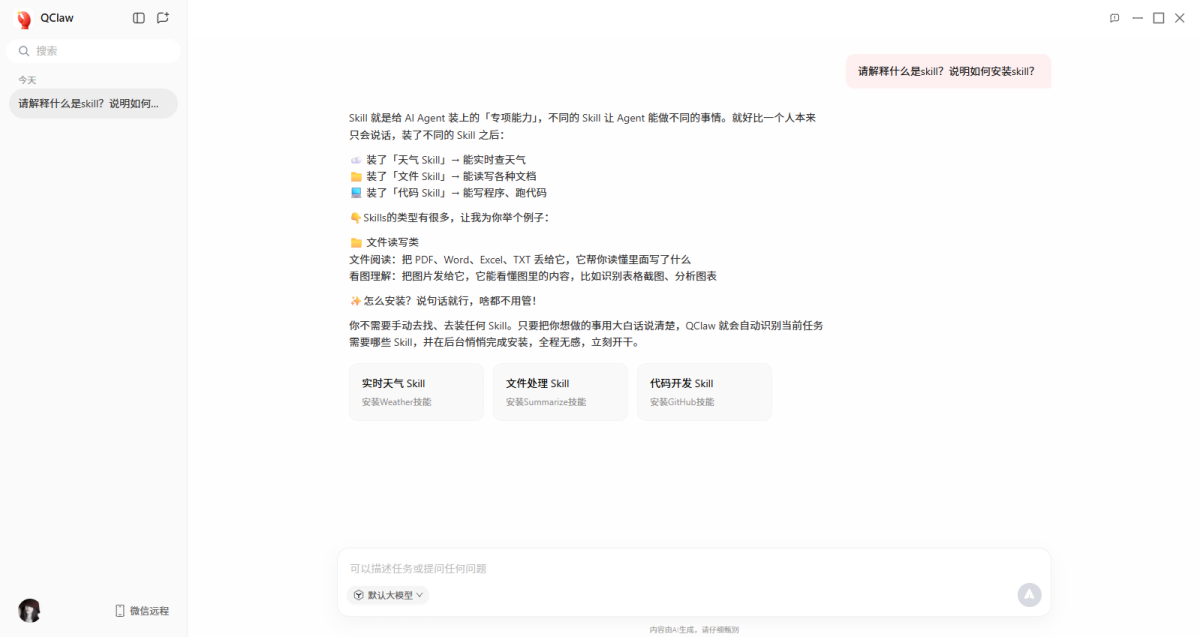Open the 请解释什么是skill conversation in sidebar
This screenshot has height=637, width=1200.
click(x=93, y=103)
